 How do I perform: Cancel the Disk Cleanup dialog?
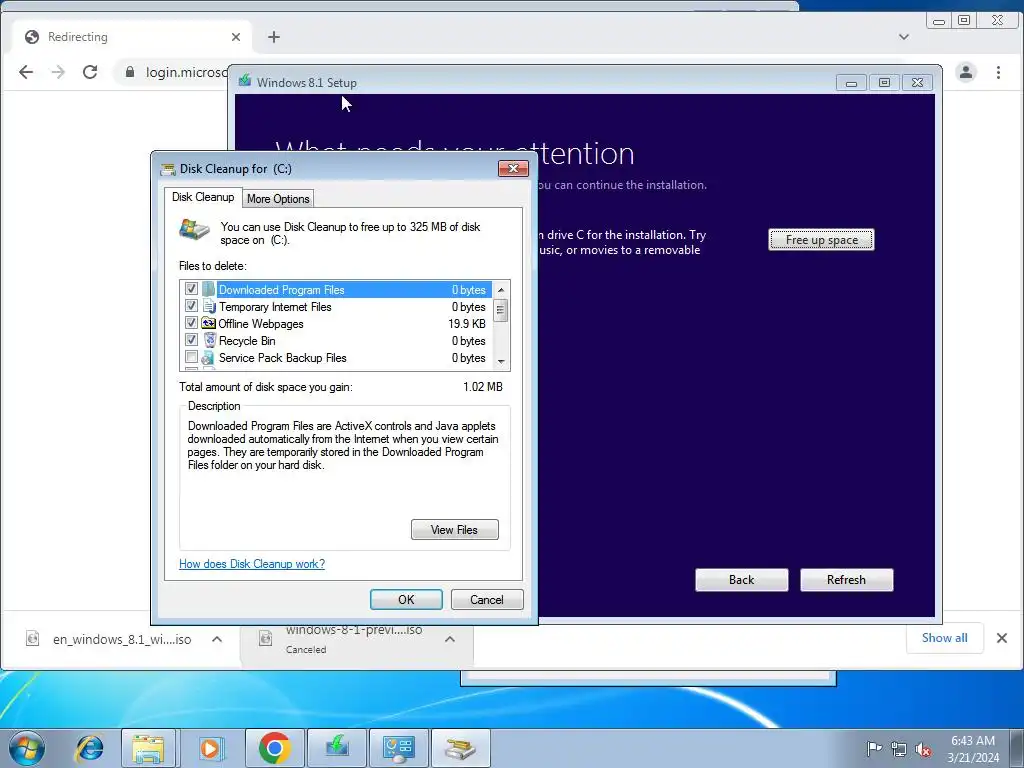click(487, 600)
